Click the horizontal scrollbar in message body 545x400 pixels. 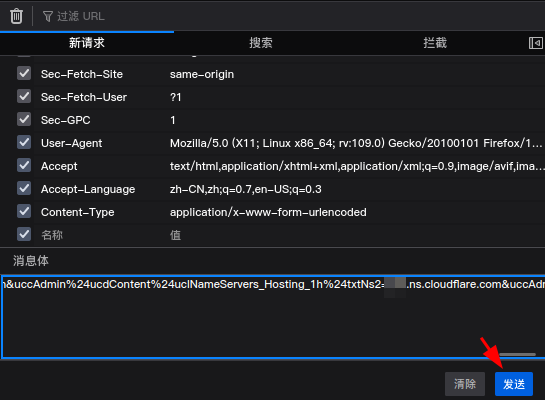(517, 354)
